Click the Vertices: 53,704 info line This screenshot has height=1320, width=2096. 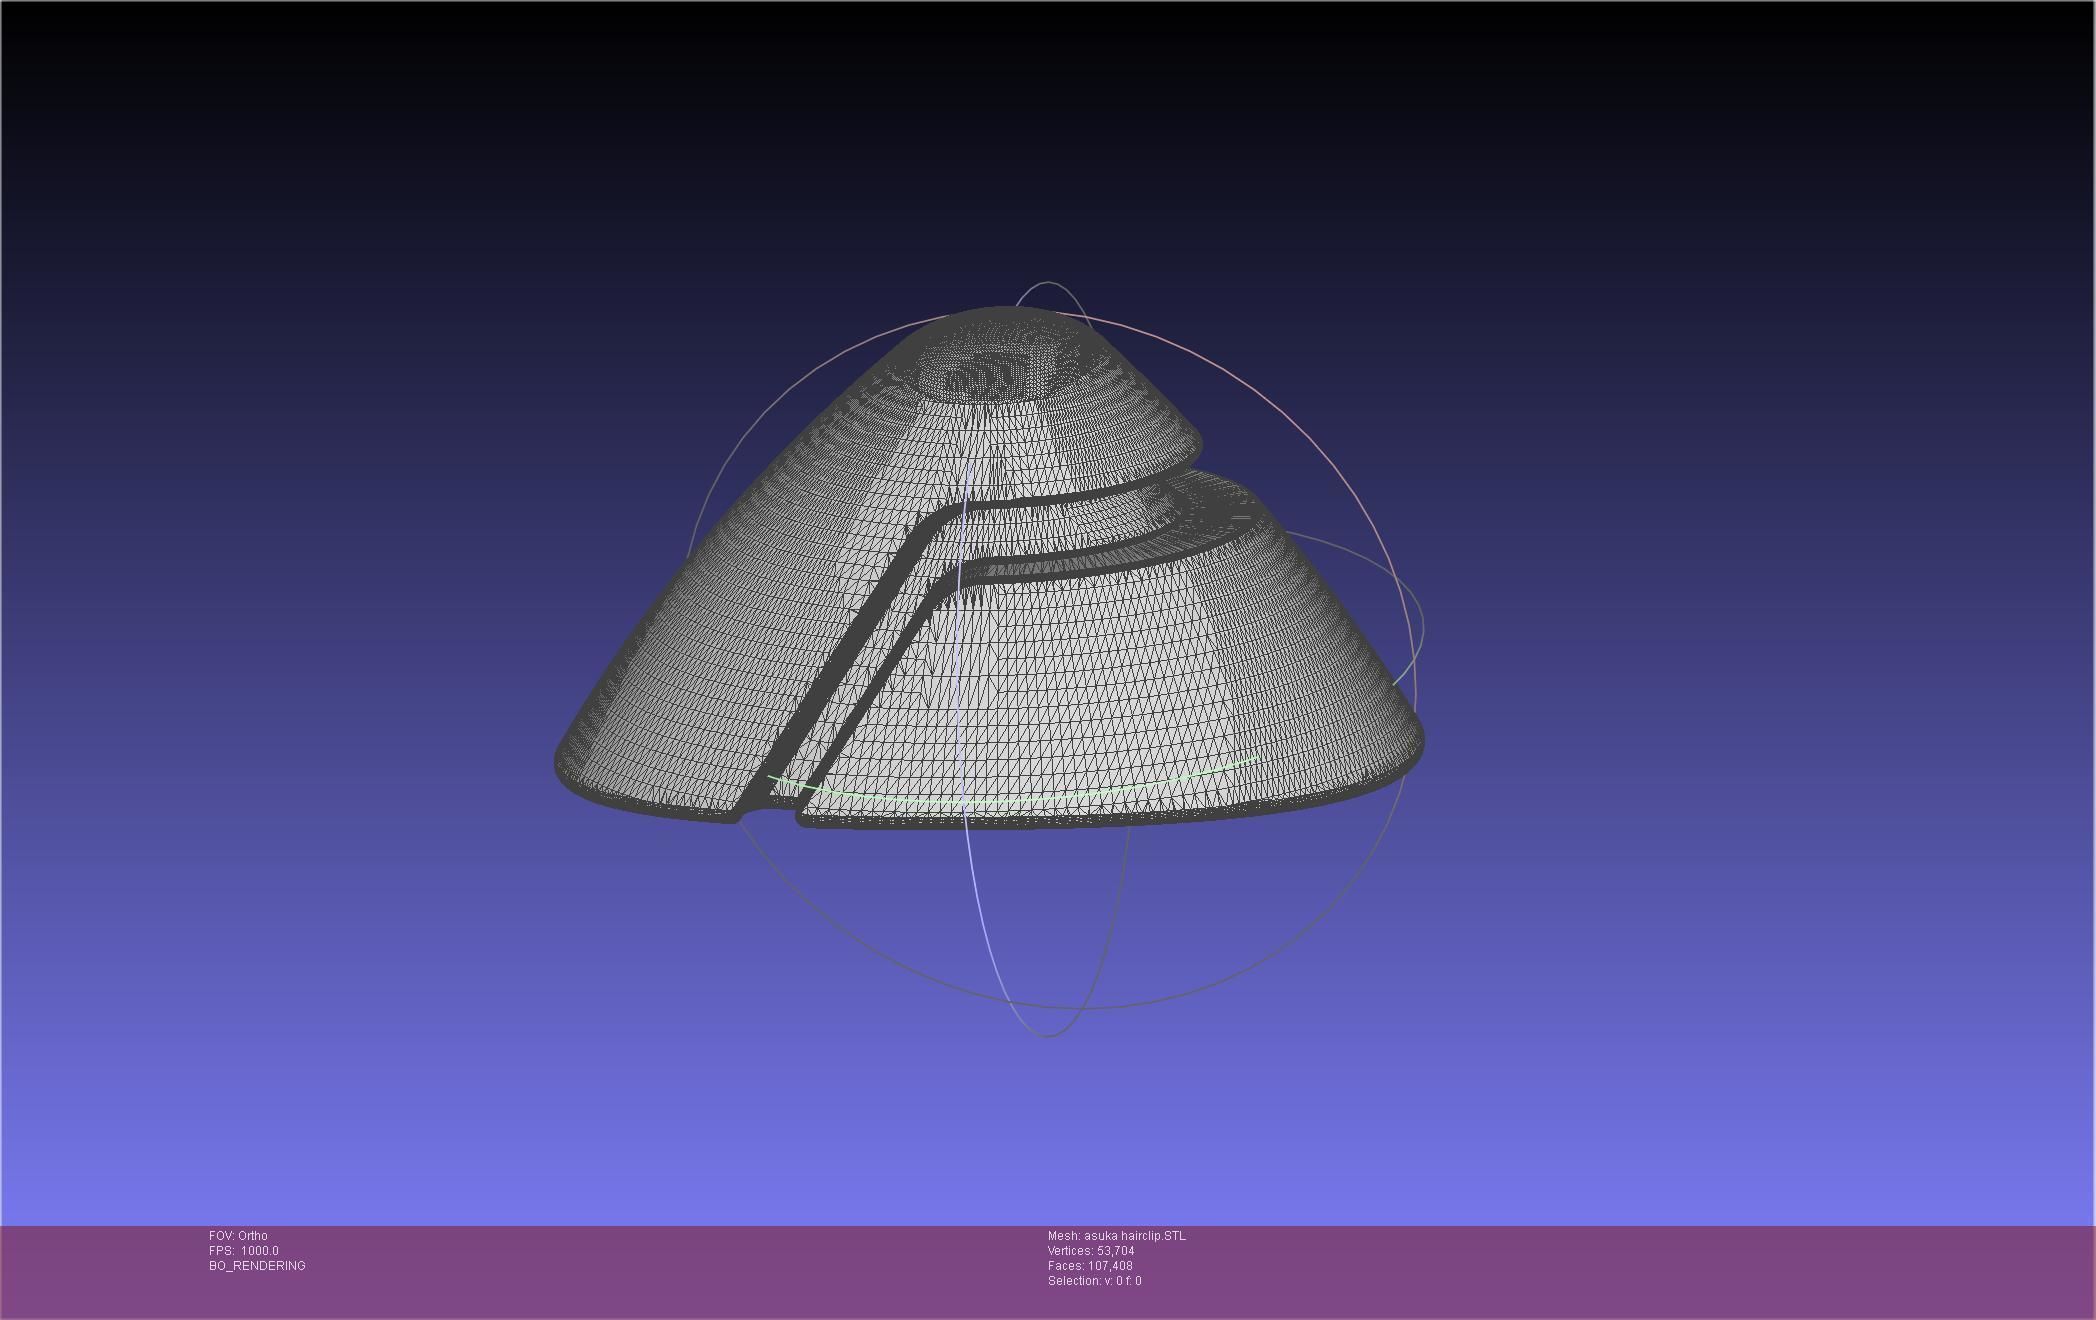click(x=1090, y=1251)
